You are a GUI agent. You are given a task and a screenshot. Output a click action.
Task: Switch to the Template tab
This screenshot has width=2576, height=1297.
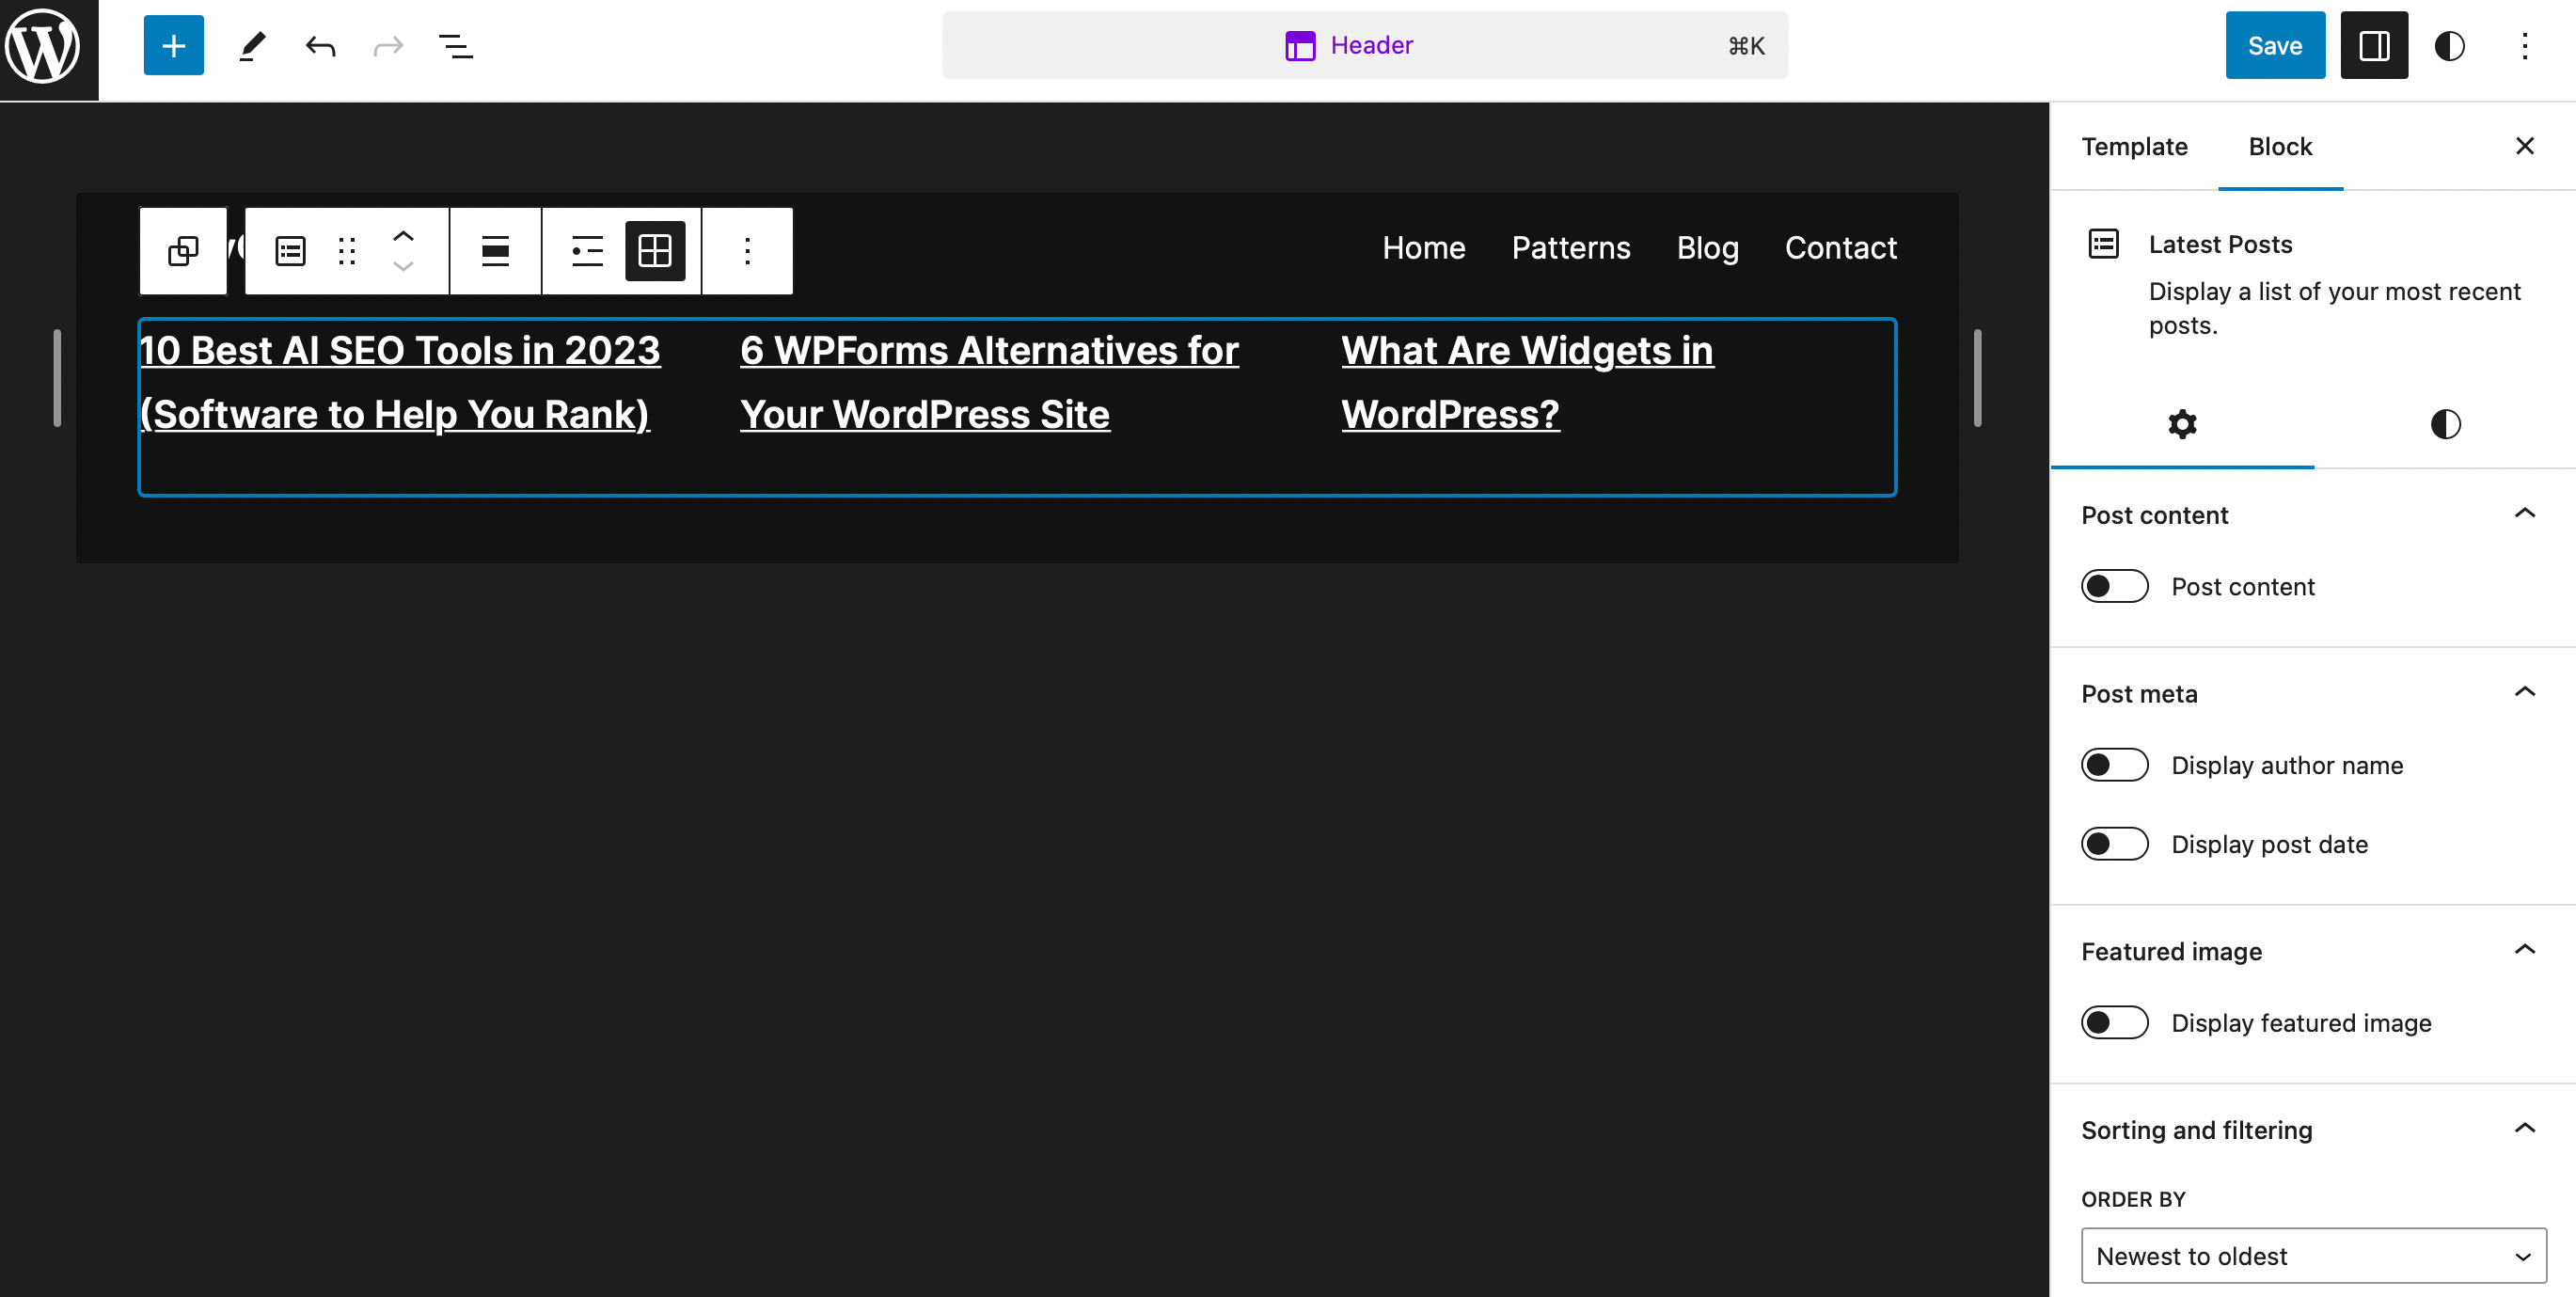click(2135, 146)
